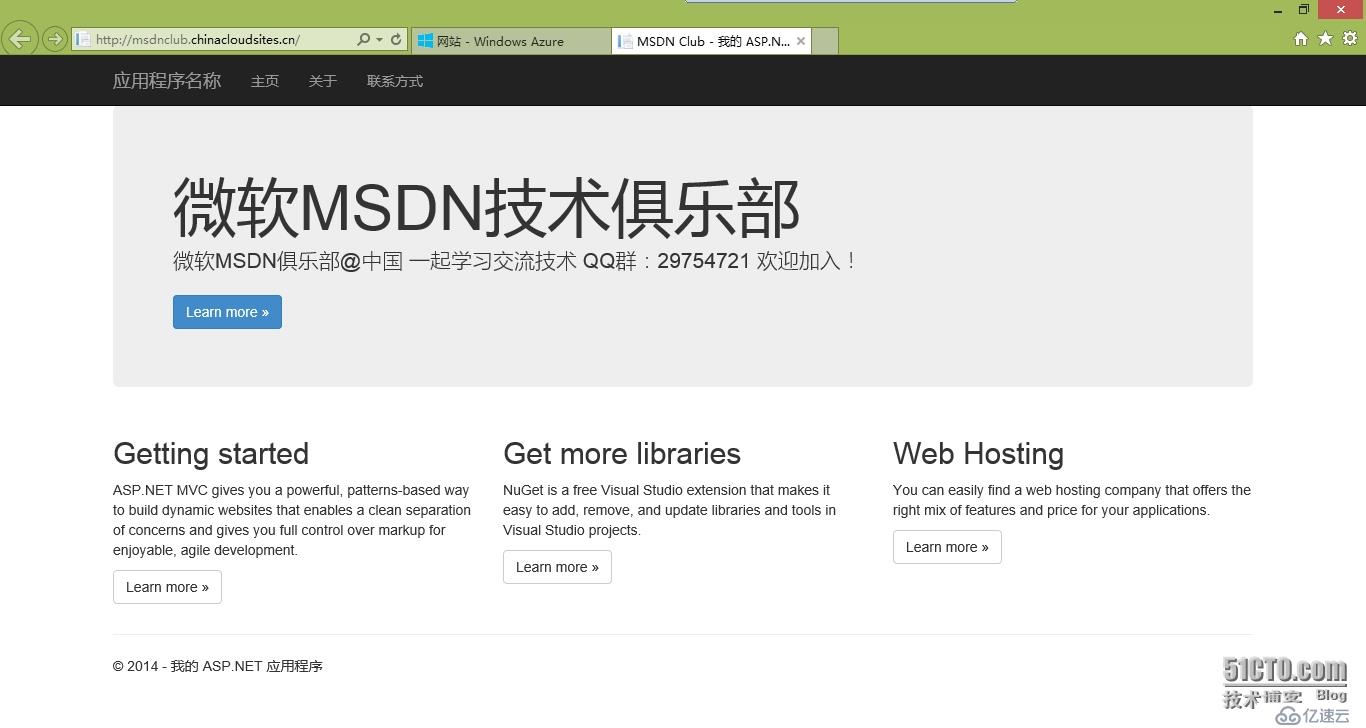
Task: Close the MSDN Club tab
Action: [801, 41]
